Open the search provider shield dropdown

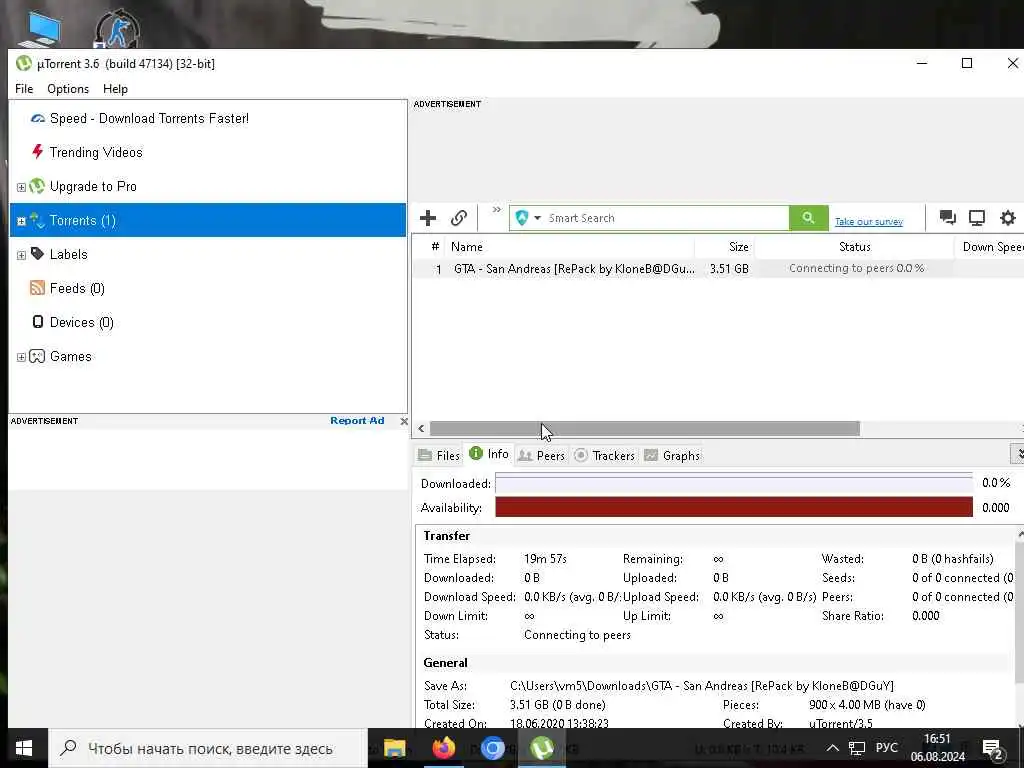528,217
